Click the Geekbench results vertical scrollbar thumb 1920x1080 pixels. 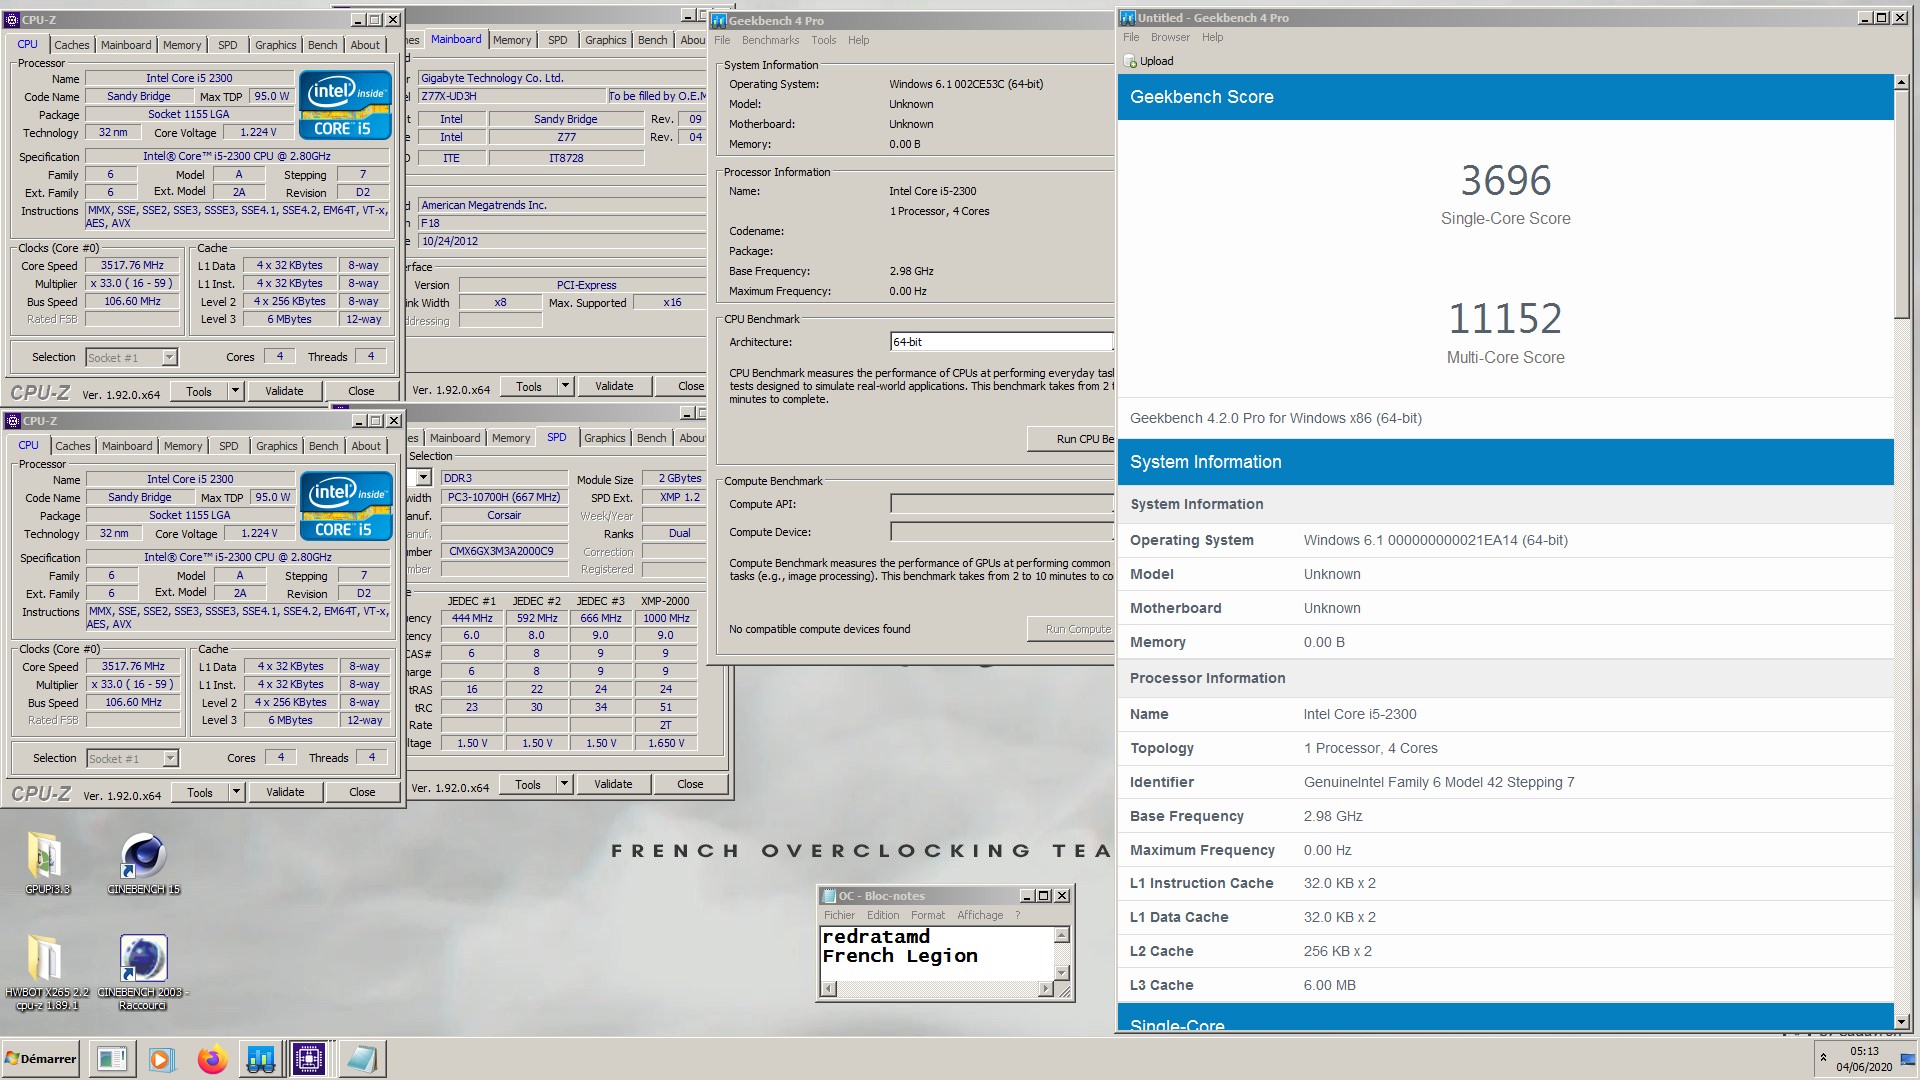point(1902,205)
